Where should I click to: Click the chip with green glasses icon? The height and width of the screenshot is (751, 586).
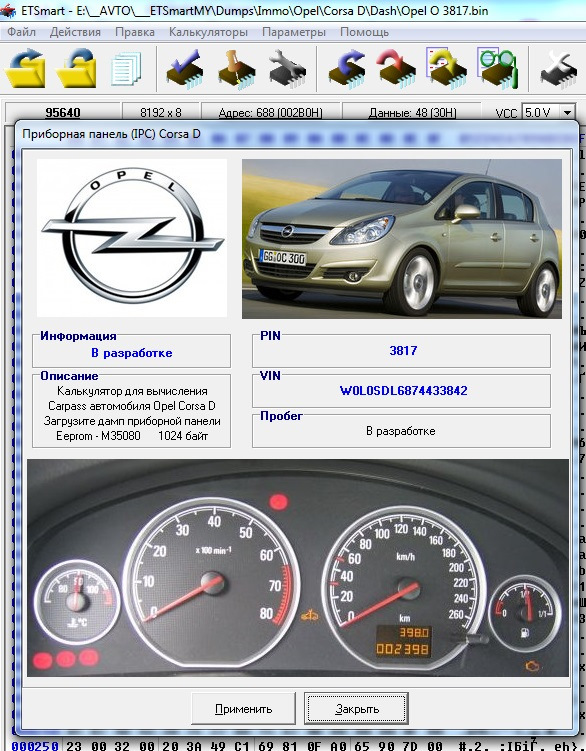coord(498,68)
